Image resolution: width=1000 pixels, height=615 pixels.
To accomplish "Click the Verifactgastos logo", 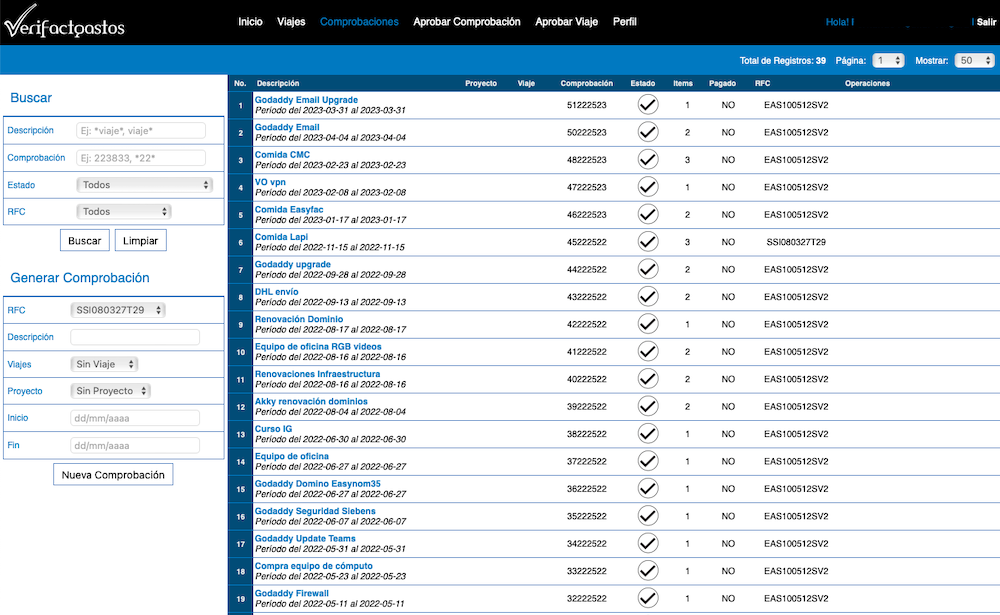I will (64, 23).
